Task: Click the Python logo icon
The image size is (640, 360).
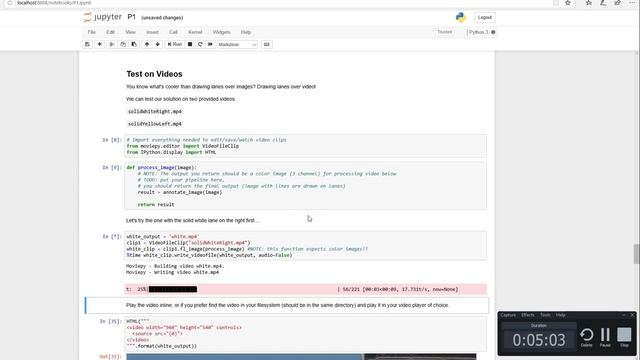Action: [461, 17]
